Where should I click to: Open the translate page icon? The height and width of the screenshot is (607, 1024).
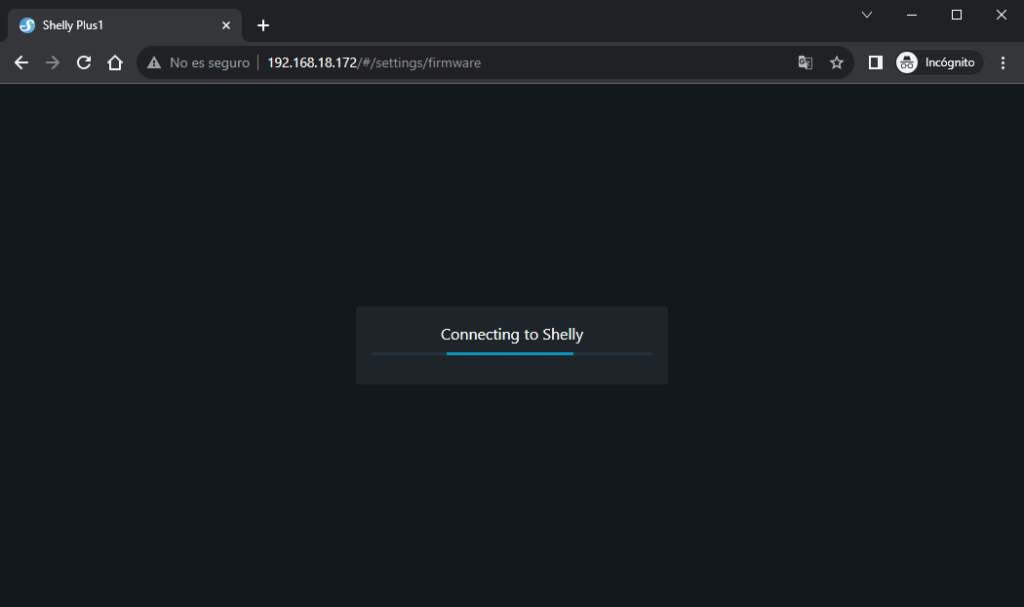tap(805, 63)
